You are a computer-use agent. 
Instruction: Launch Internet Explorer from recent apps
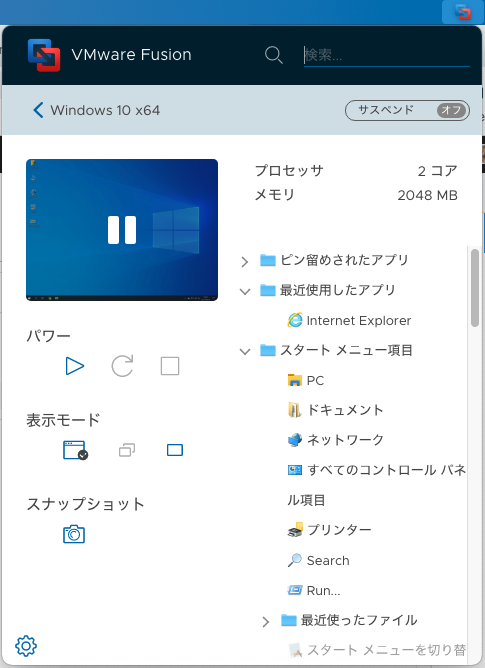pos(349,320)
